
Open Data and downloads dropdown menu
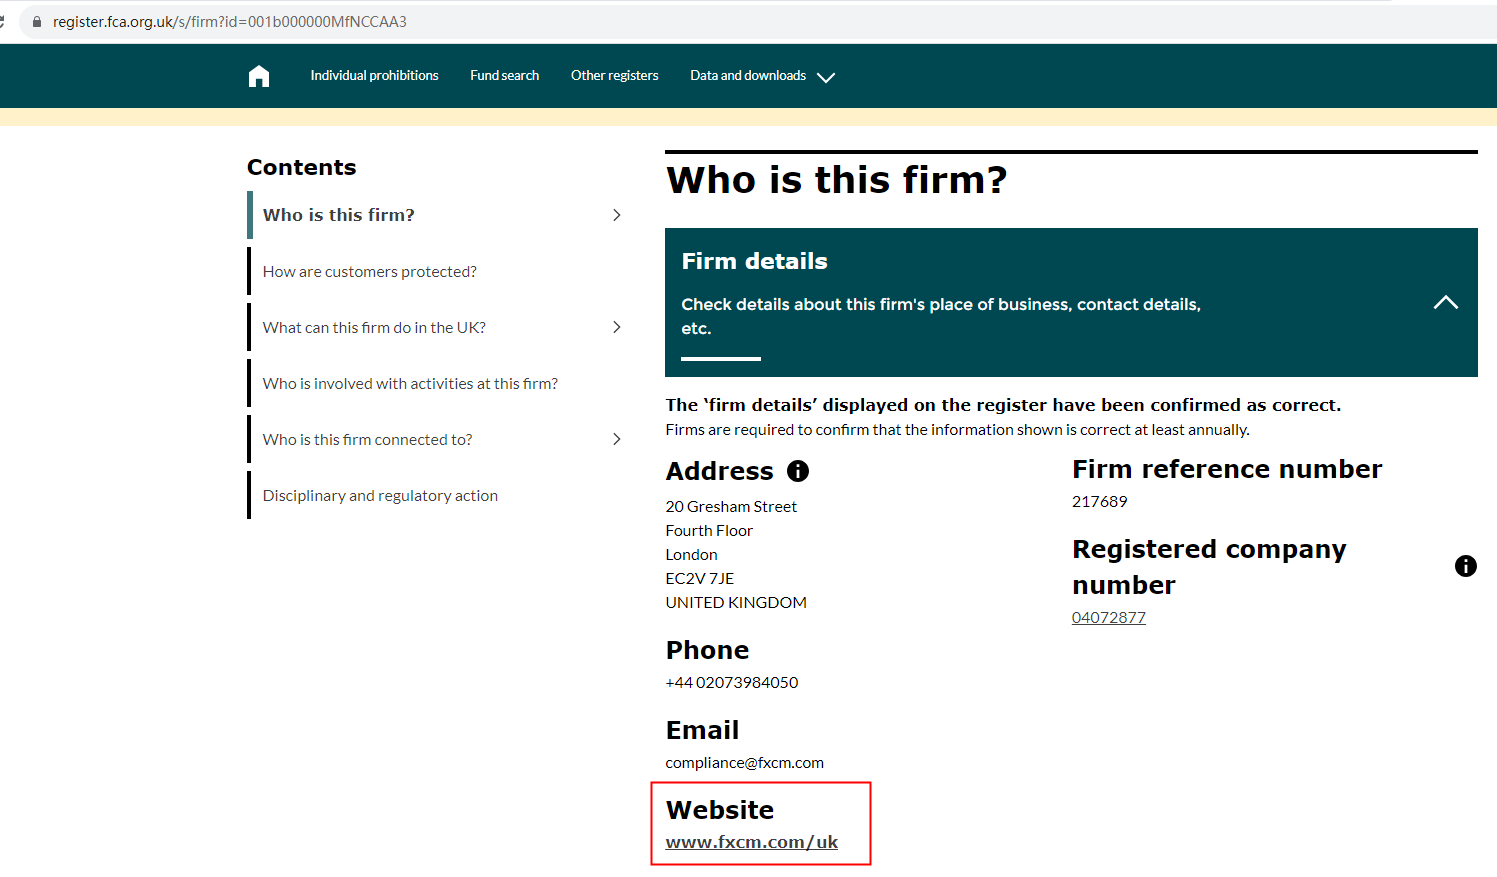pyautogui.click(x=762, y=76)
